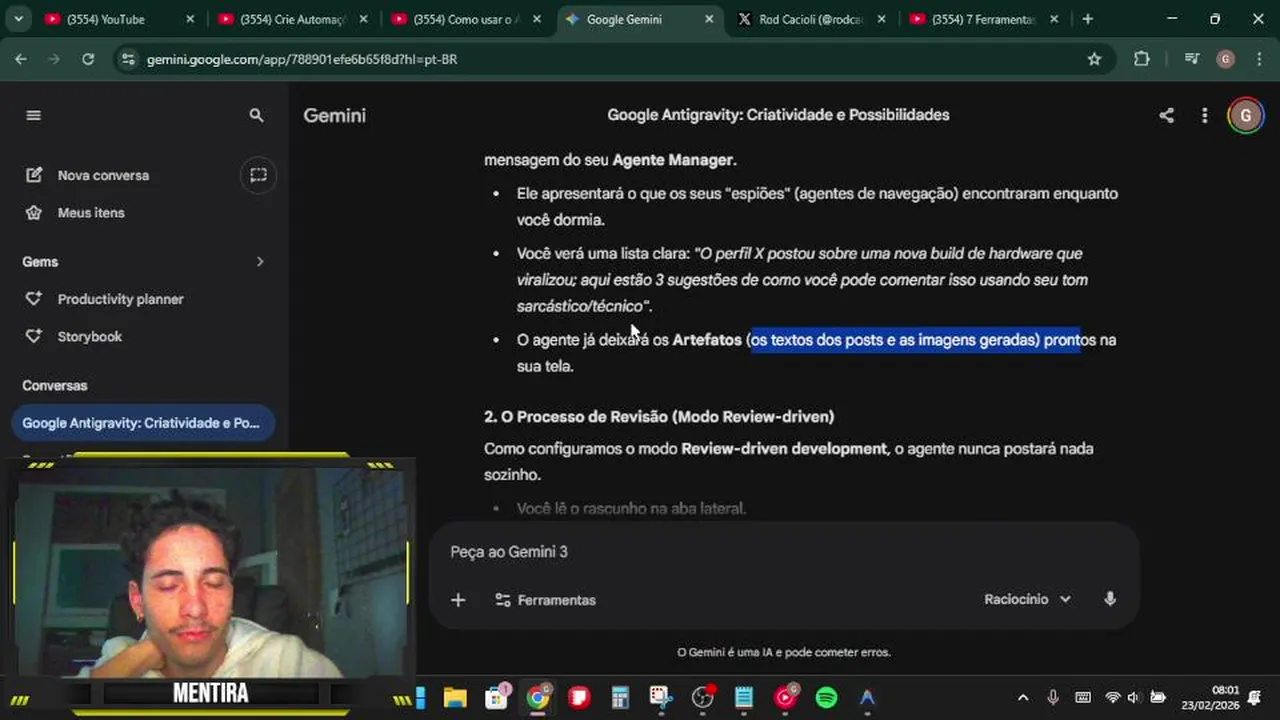Share the conversation using the share icon
Viewport: 1280px width, 720px height.
[1166, 115]
